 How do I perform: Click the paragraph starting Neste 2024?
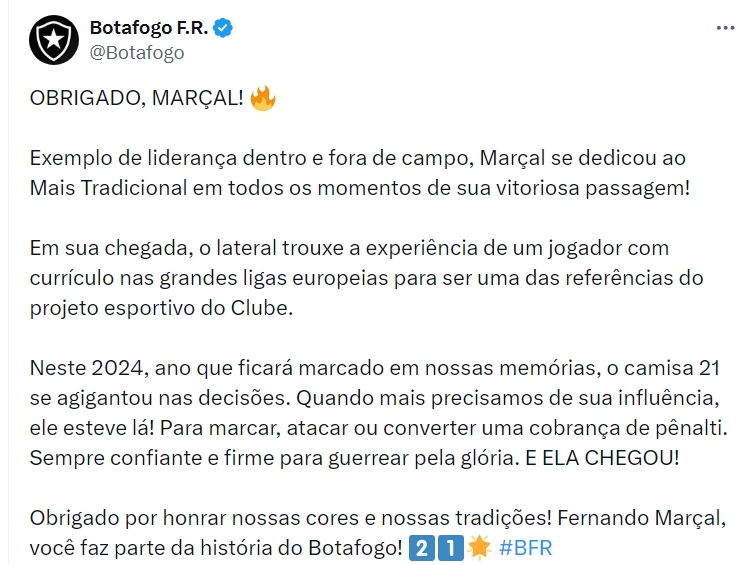pyautogui.click(x=379, y=413)
